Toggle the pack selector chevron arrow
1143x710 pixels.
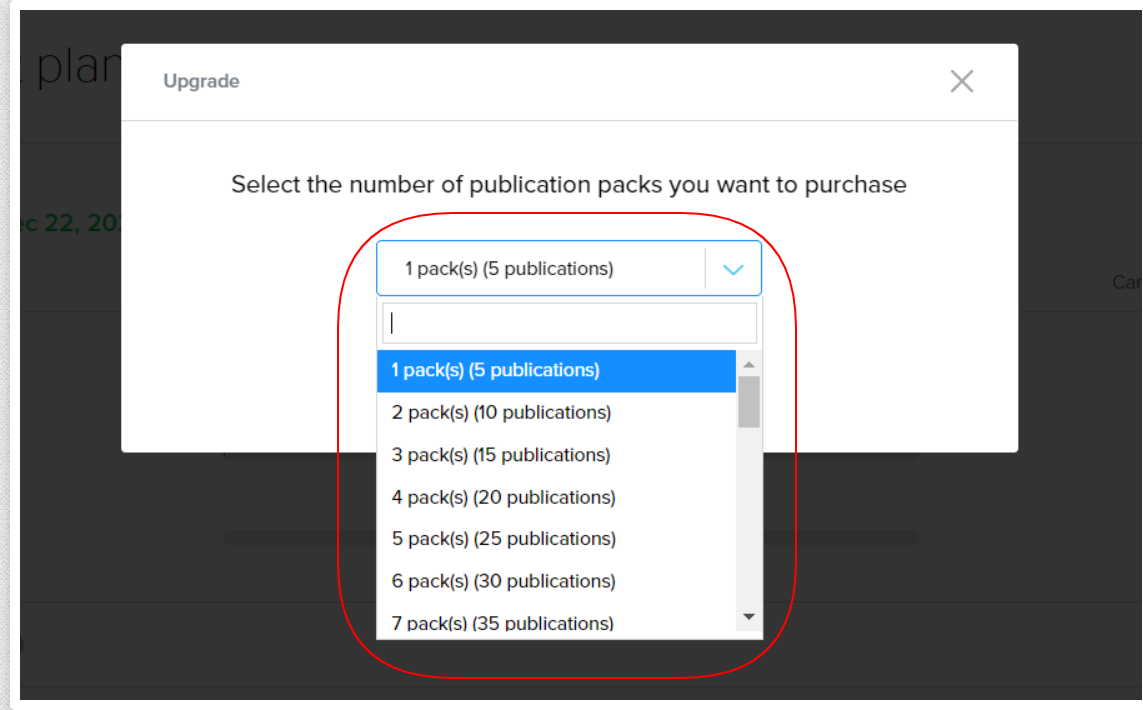click(x=733, y=269)
